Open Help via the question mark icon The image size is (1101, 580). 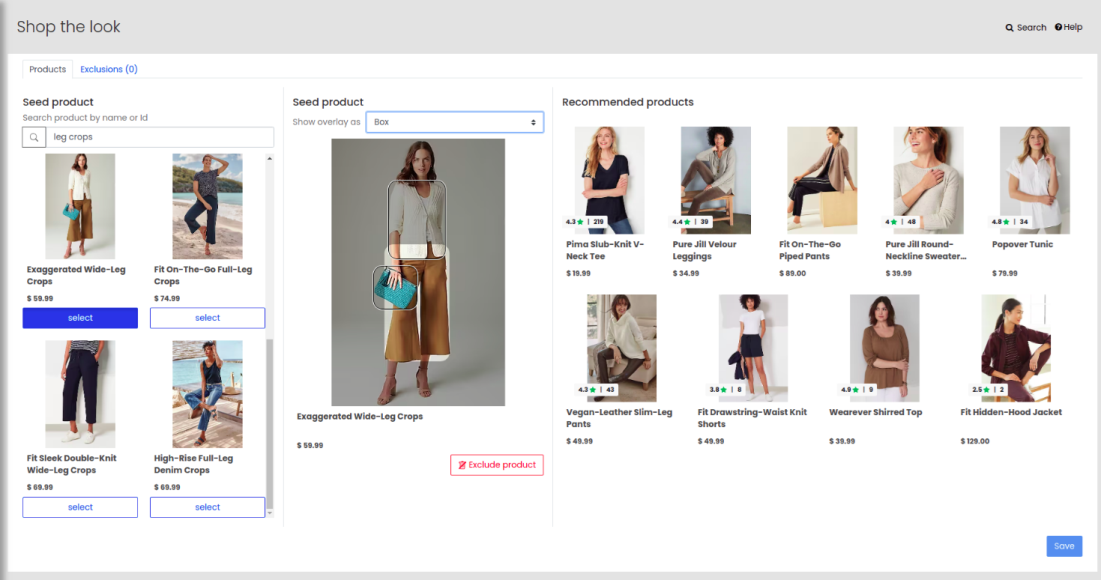(x=1058, y=27)
